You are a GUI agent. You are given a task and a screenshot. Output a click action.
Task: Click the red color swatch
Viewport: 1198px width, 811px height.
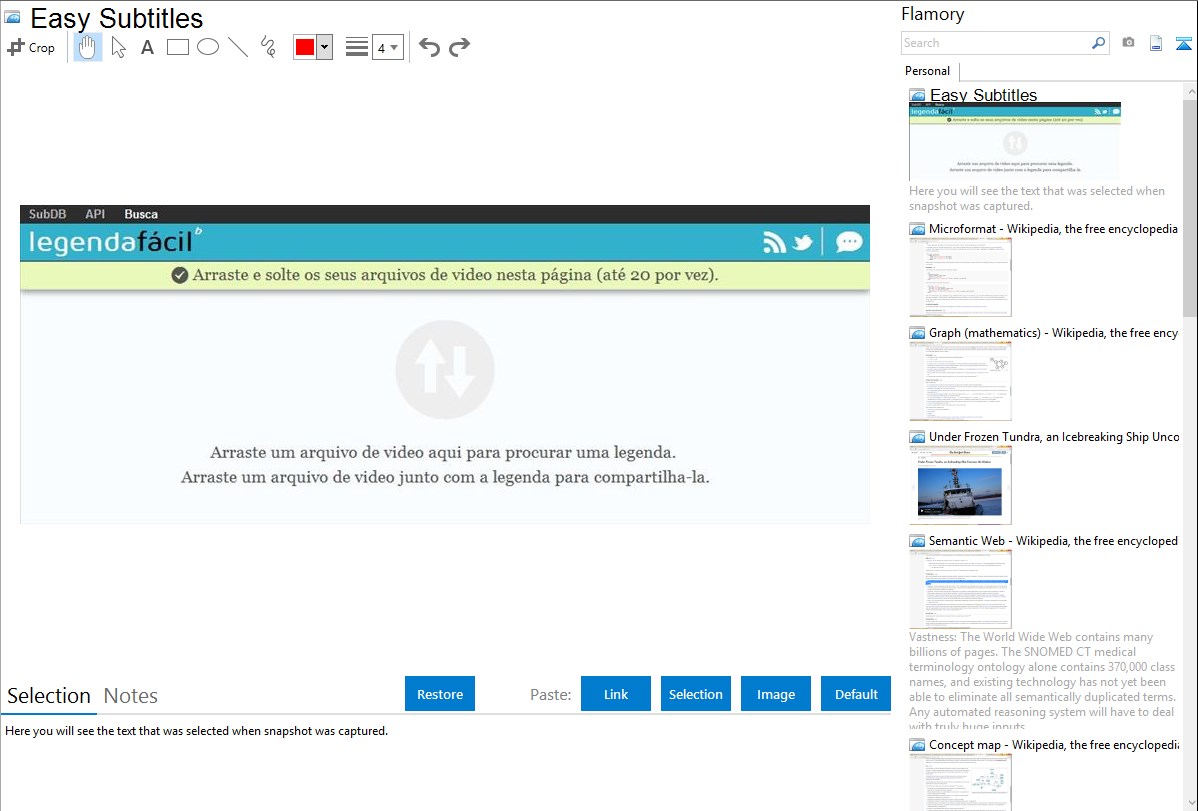click(x=304, y=47)
